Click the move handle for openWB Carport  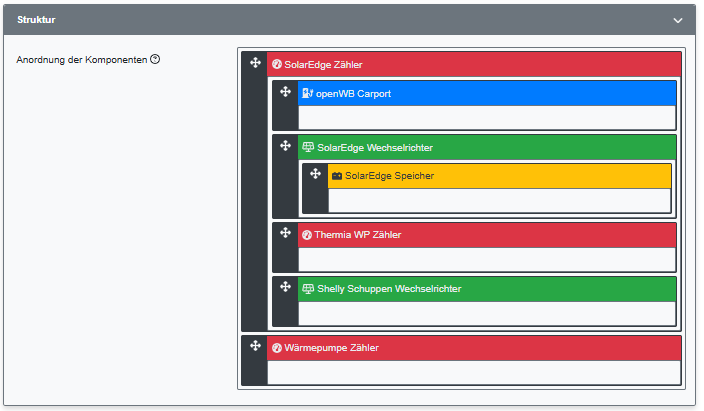[x=286, y=92]
